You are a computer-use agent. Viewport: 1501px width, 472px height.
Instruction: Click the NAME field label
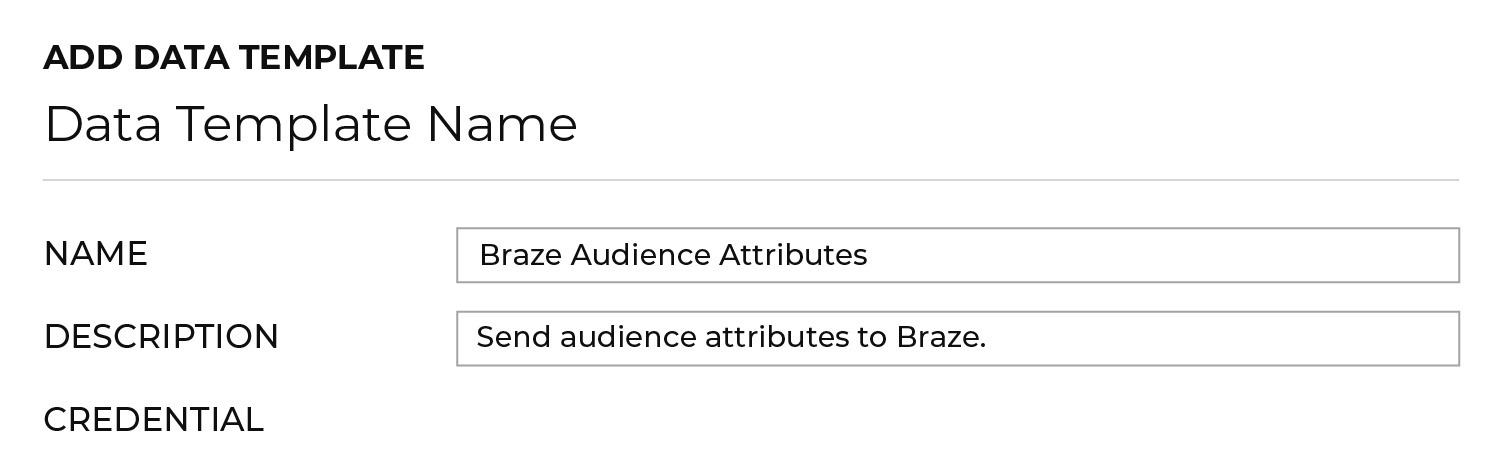pos(96,254)
